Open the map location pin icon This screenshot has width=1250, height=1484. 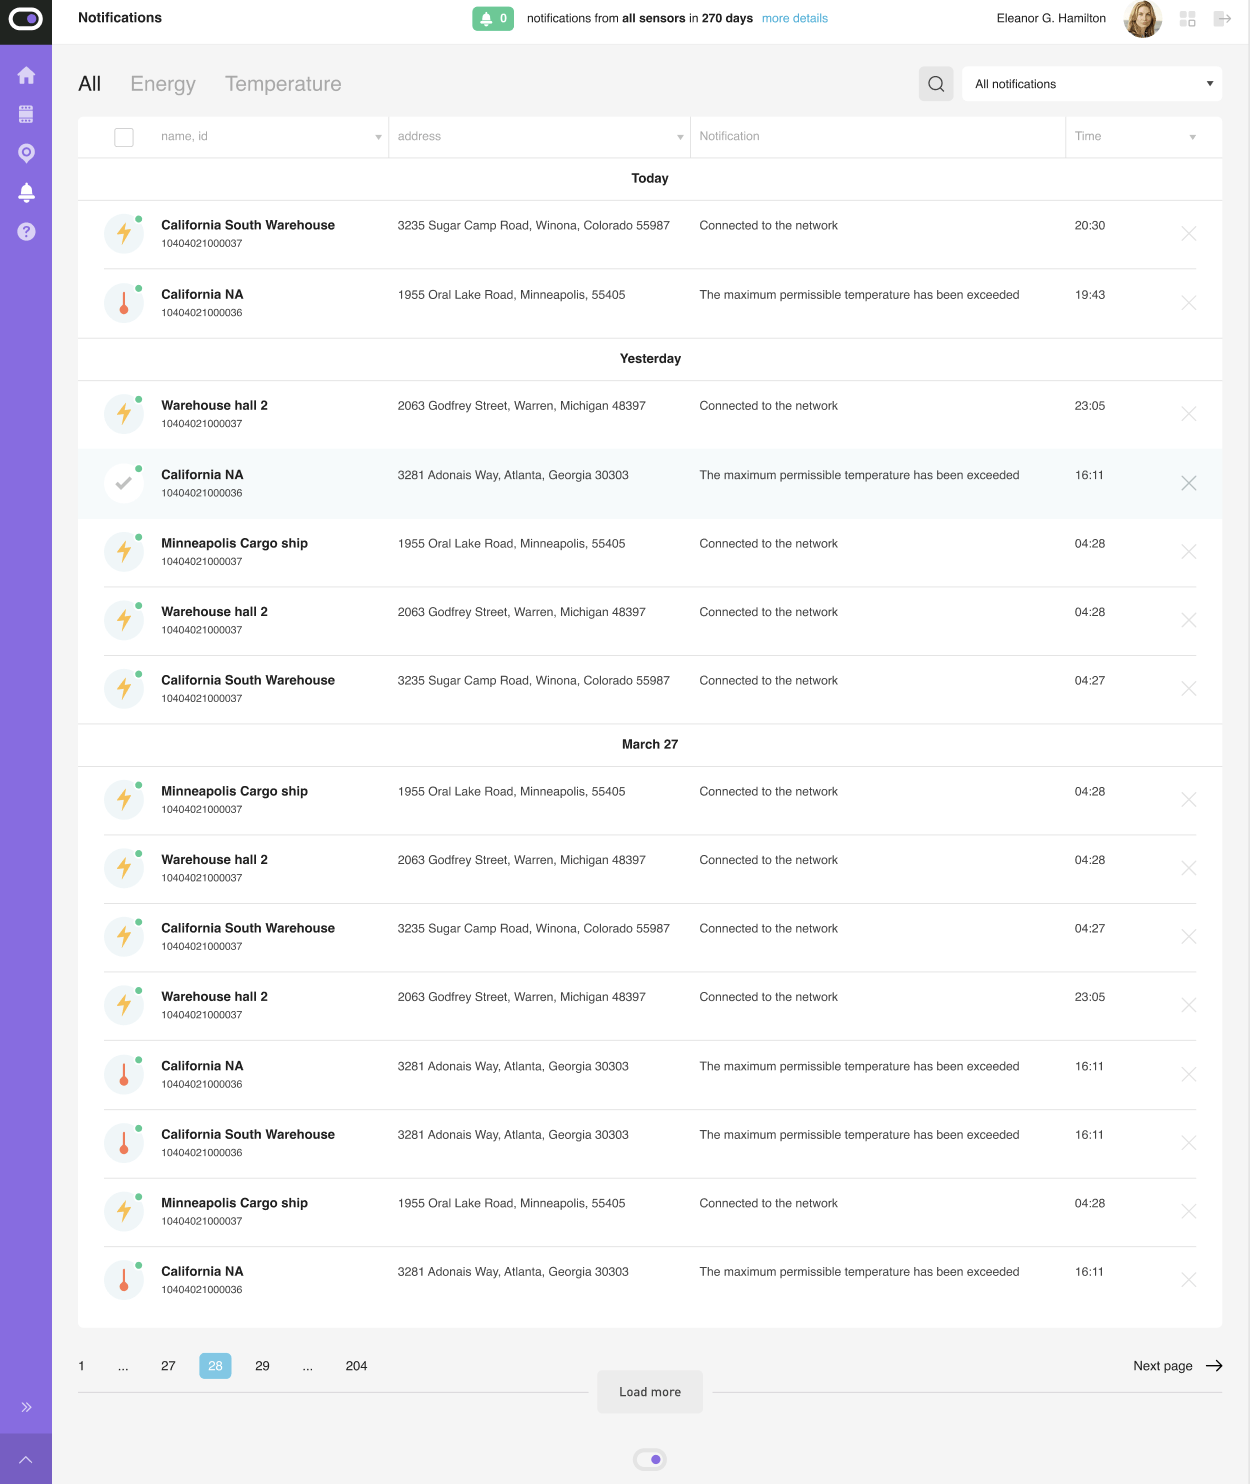tap(26, 153)
